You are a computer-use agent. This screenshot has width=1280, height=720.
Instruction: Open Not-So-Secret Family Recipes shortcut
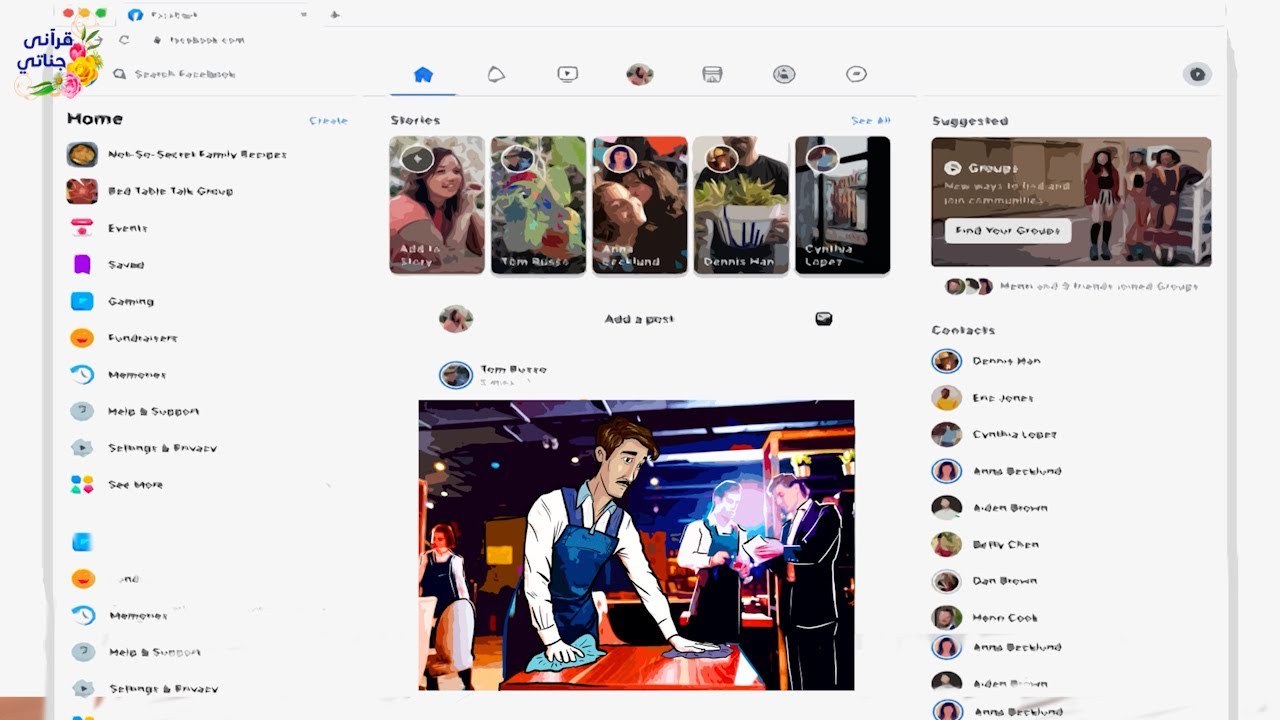177,155
